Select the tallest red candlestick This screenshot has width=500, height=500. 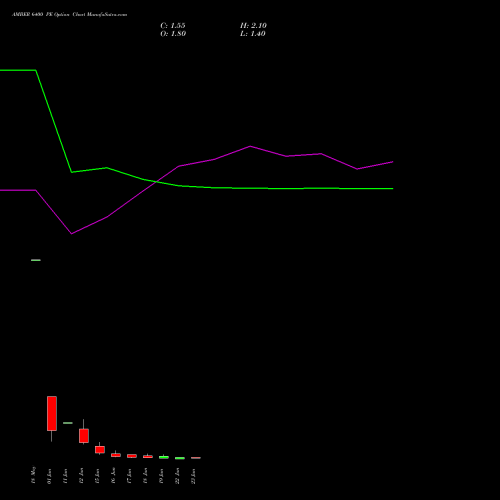(52, 413)
